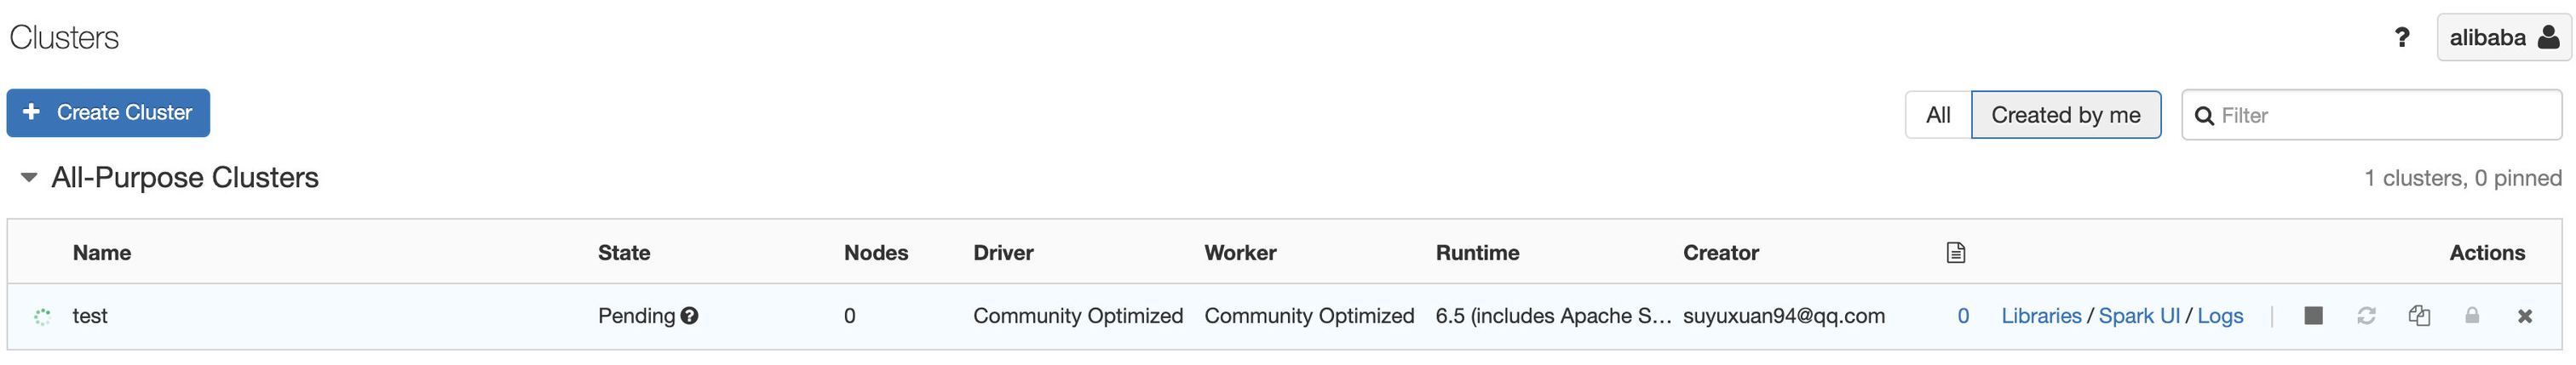
Task: Open the alibaba user account menu
Action: tap(2504, 38)
